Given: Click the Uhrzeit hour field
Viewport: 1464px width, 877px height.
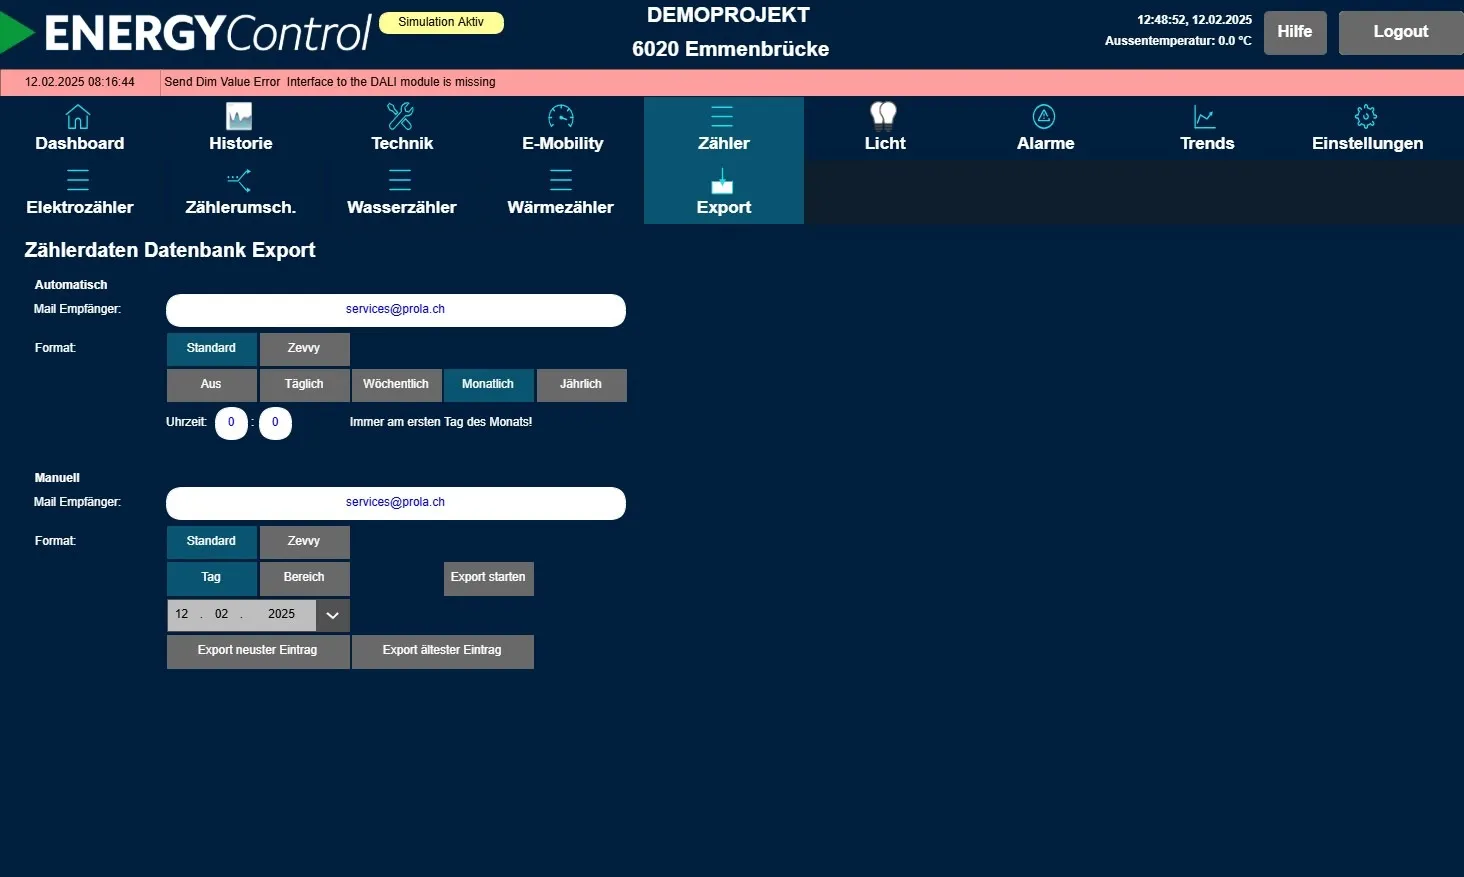Looking at the screenshot, I should point(231,423).
